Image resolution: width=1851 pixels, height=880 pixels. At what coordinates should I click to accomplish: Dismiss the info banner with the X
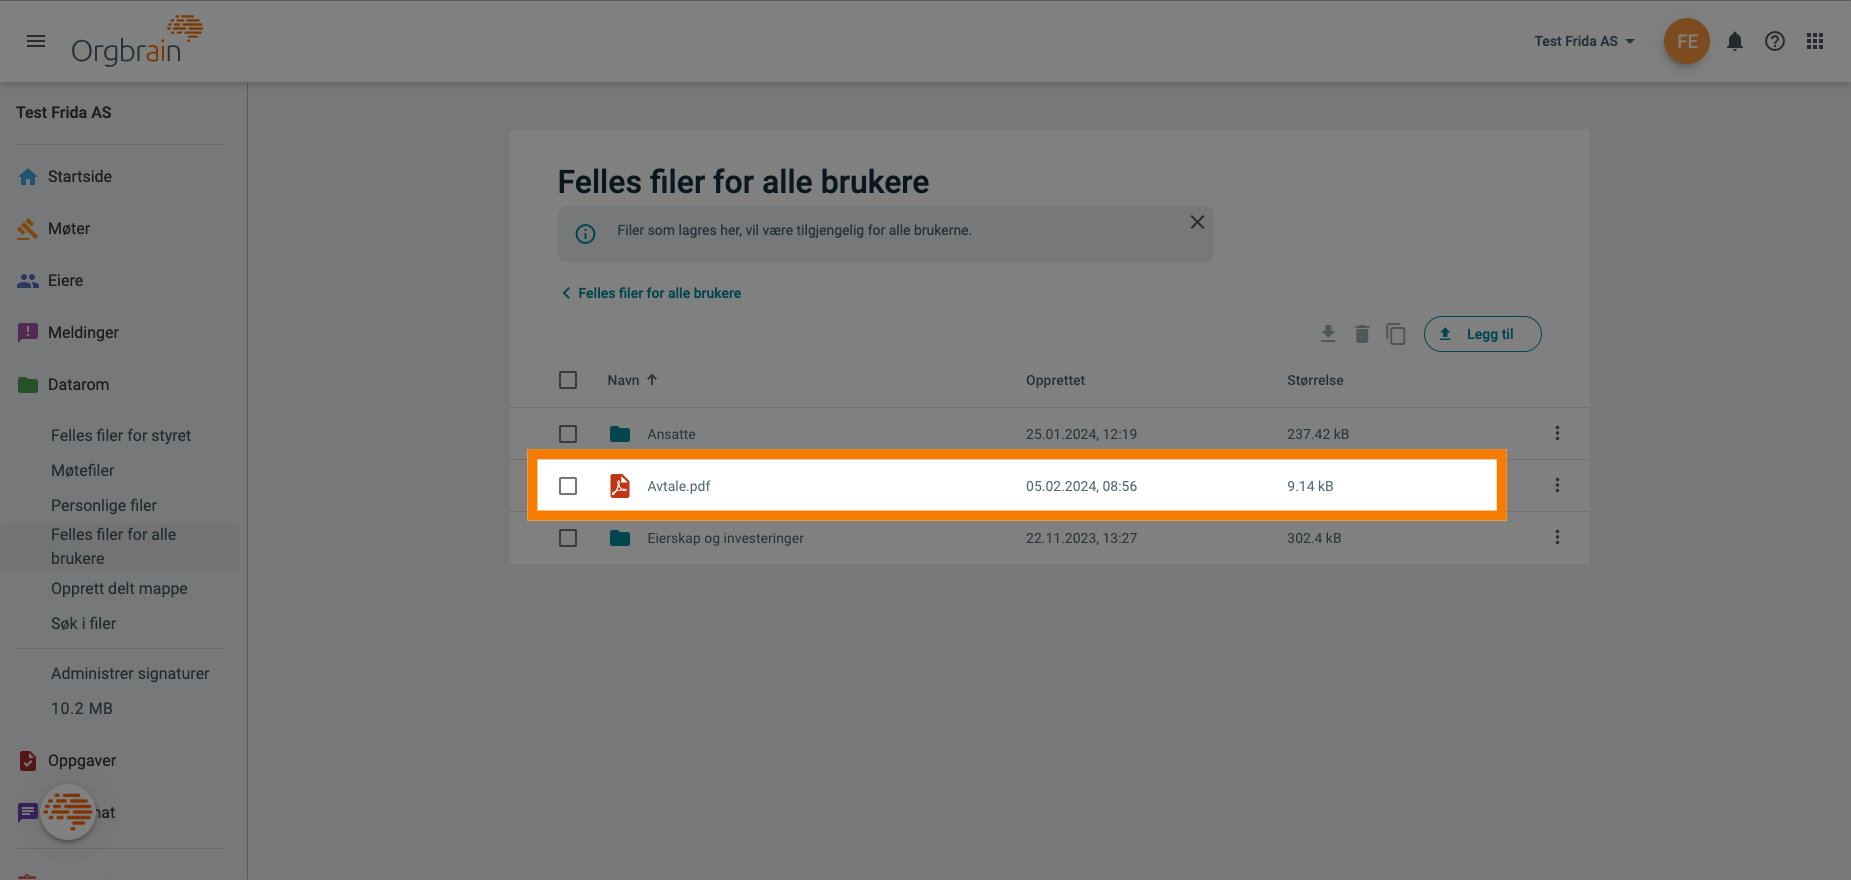coord(1197,222)
